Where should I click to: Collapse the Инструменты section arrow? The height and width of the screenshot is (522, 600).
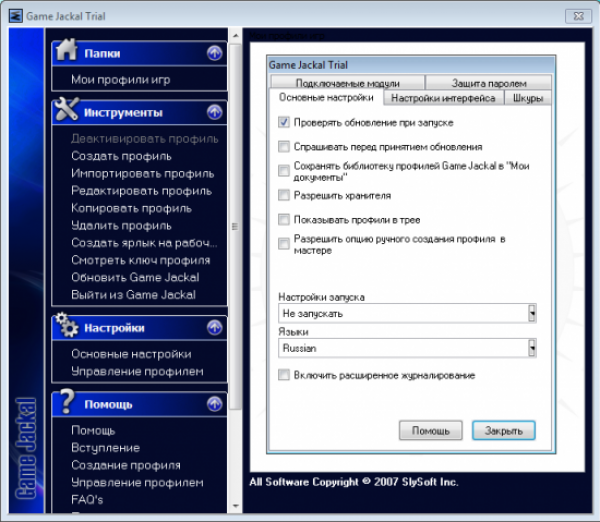(215, 113)
